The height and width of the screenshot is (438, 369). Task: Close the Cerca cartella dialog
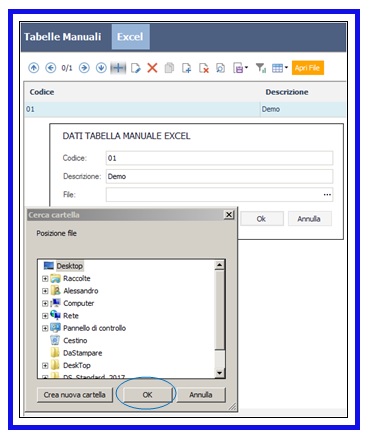pyautogui.click(x=229, y=215)
